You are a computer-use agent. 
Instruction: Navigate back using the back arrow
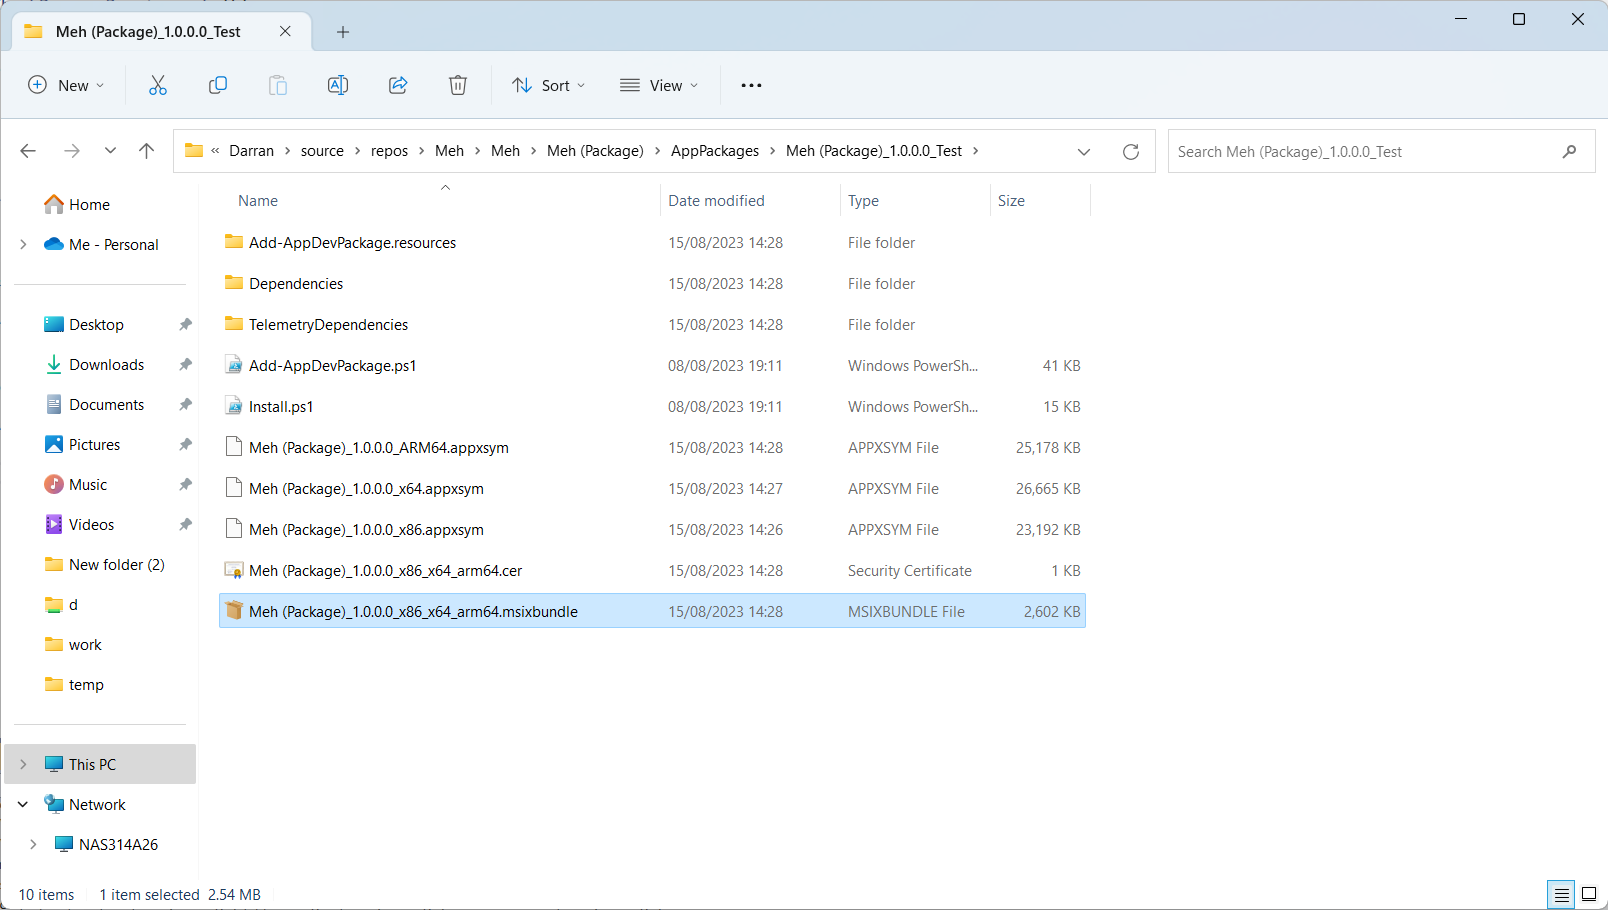point(28,150)
